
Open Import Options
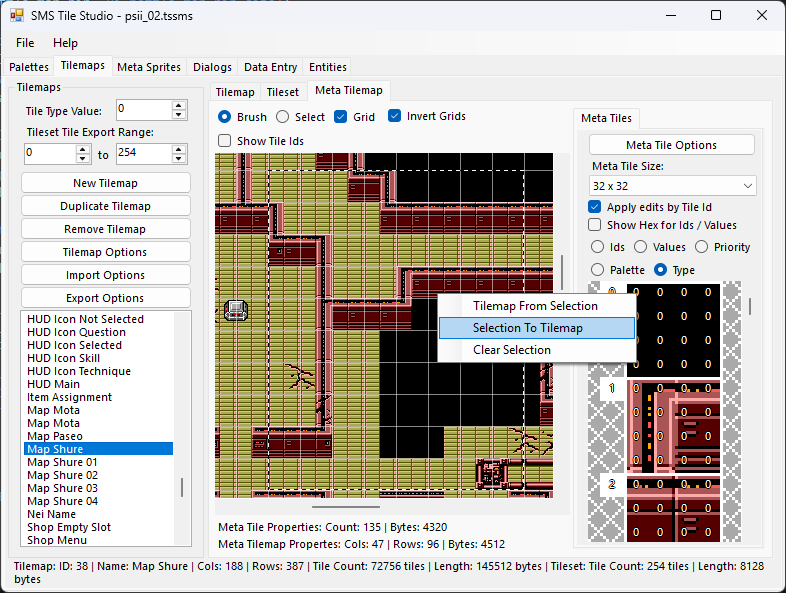[x=106, y=275]
